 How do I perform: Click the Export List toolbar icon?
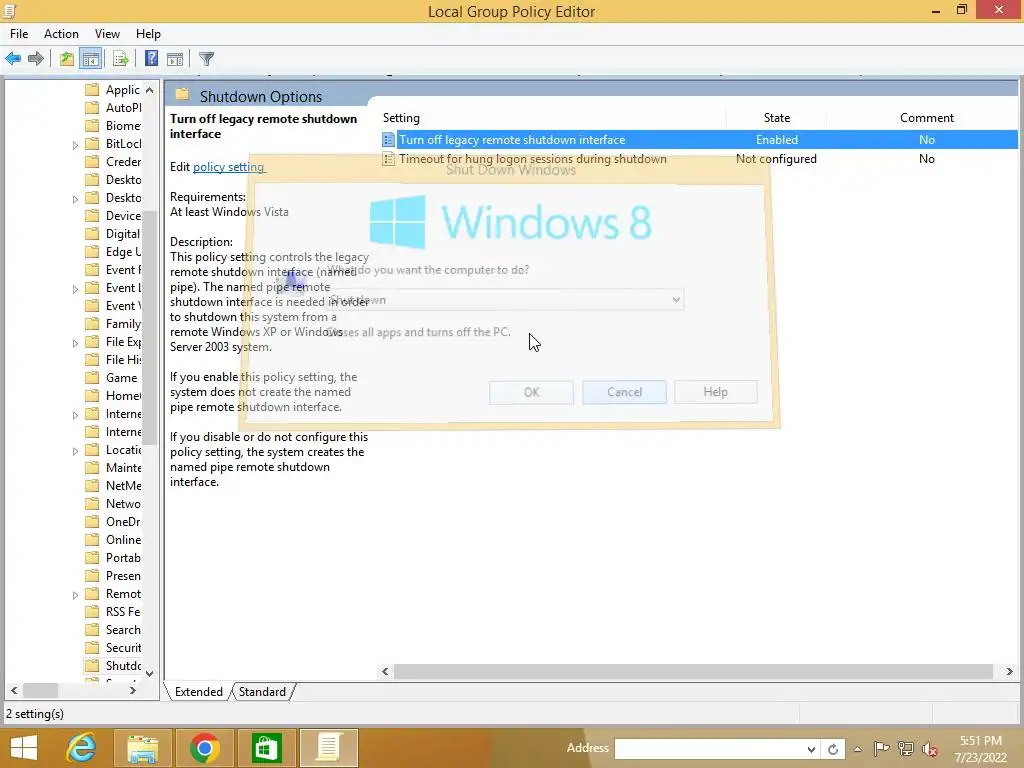click(121, 59)
